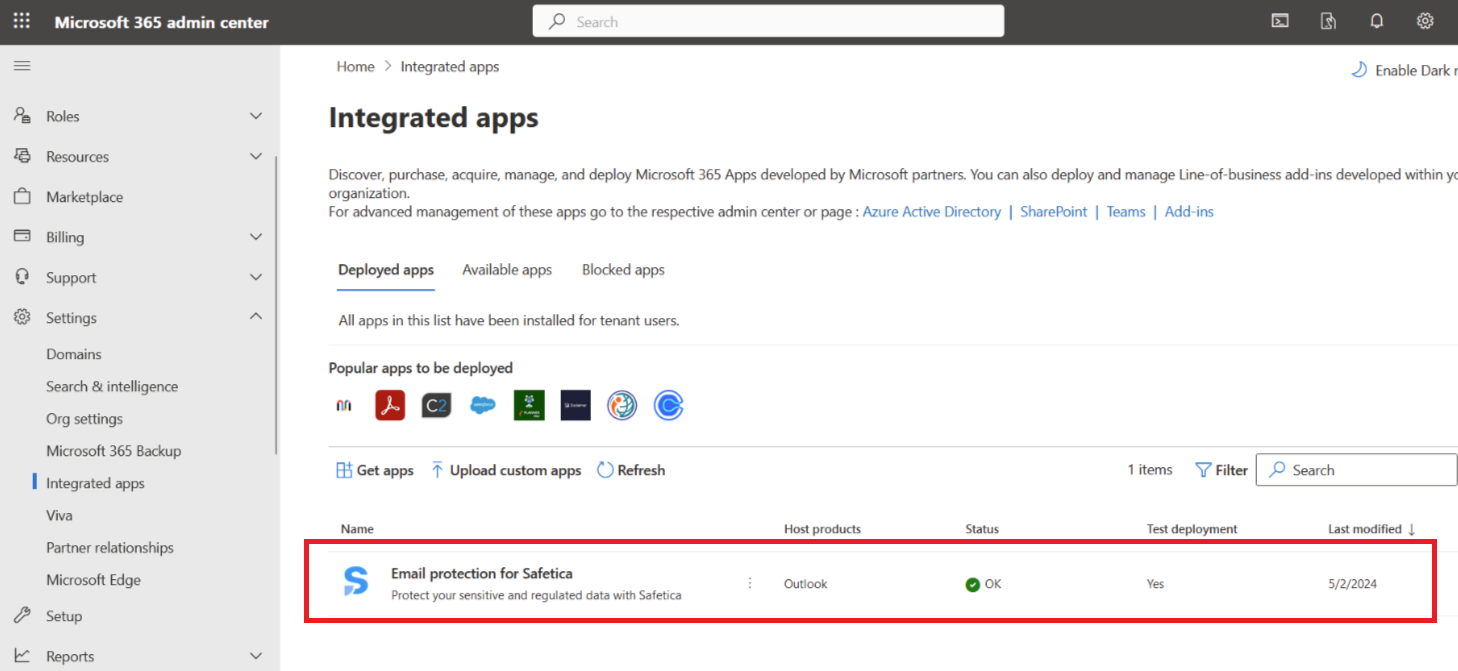1458x671 pixels.
Task: Click the Upload custom apps button
Action: point(506,470)
